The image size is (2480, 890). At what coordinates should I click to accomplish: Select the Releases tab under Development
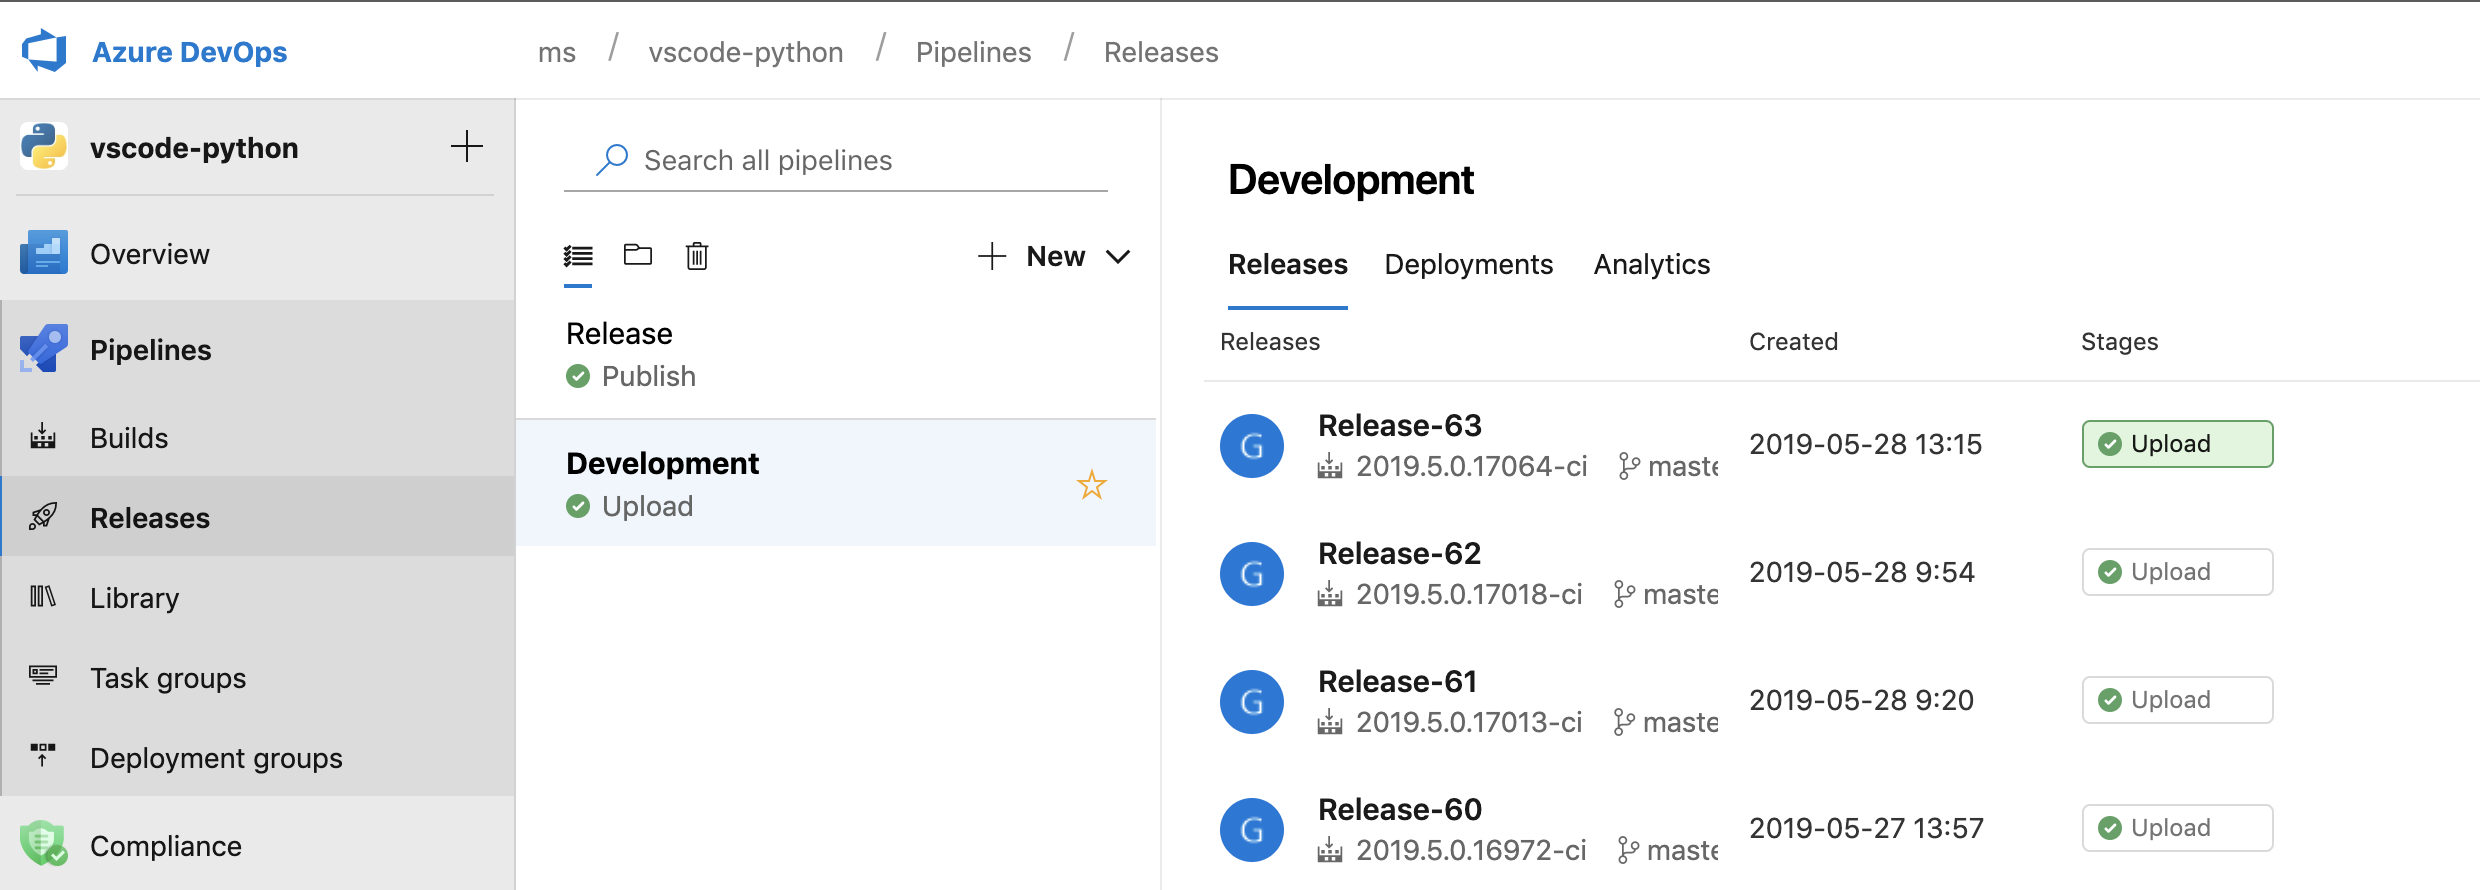pos(1287,264)
